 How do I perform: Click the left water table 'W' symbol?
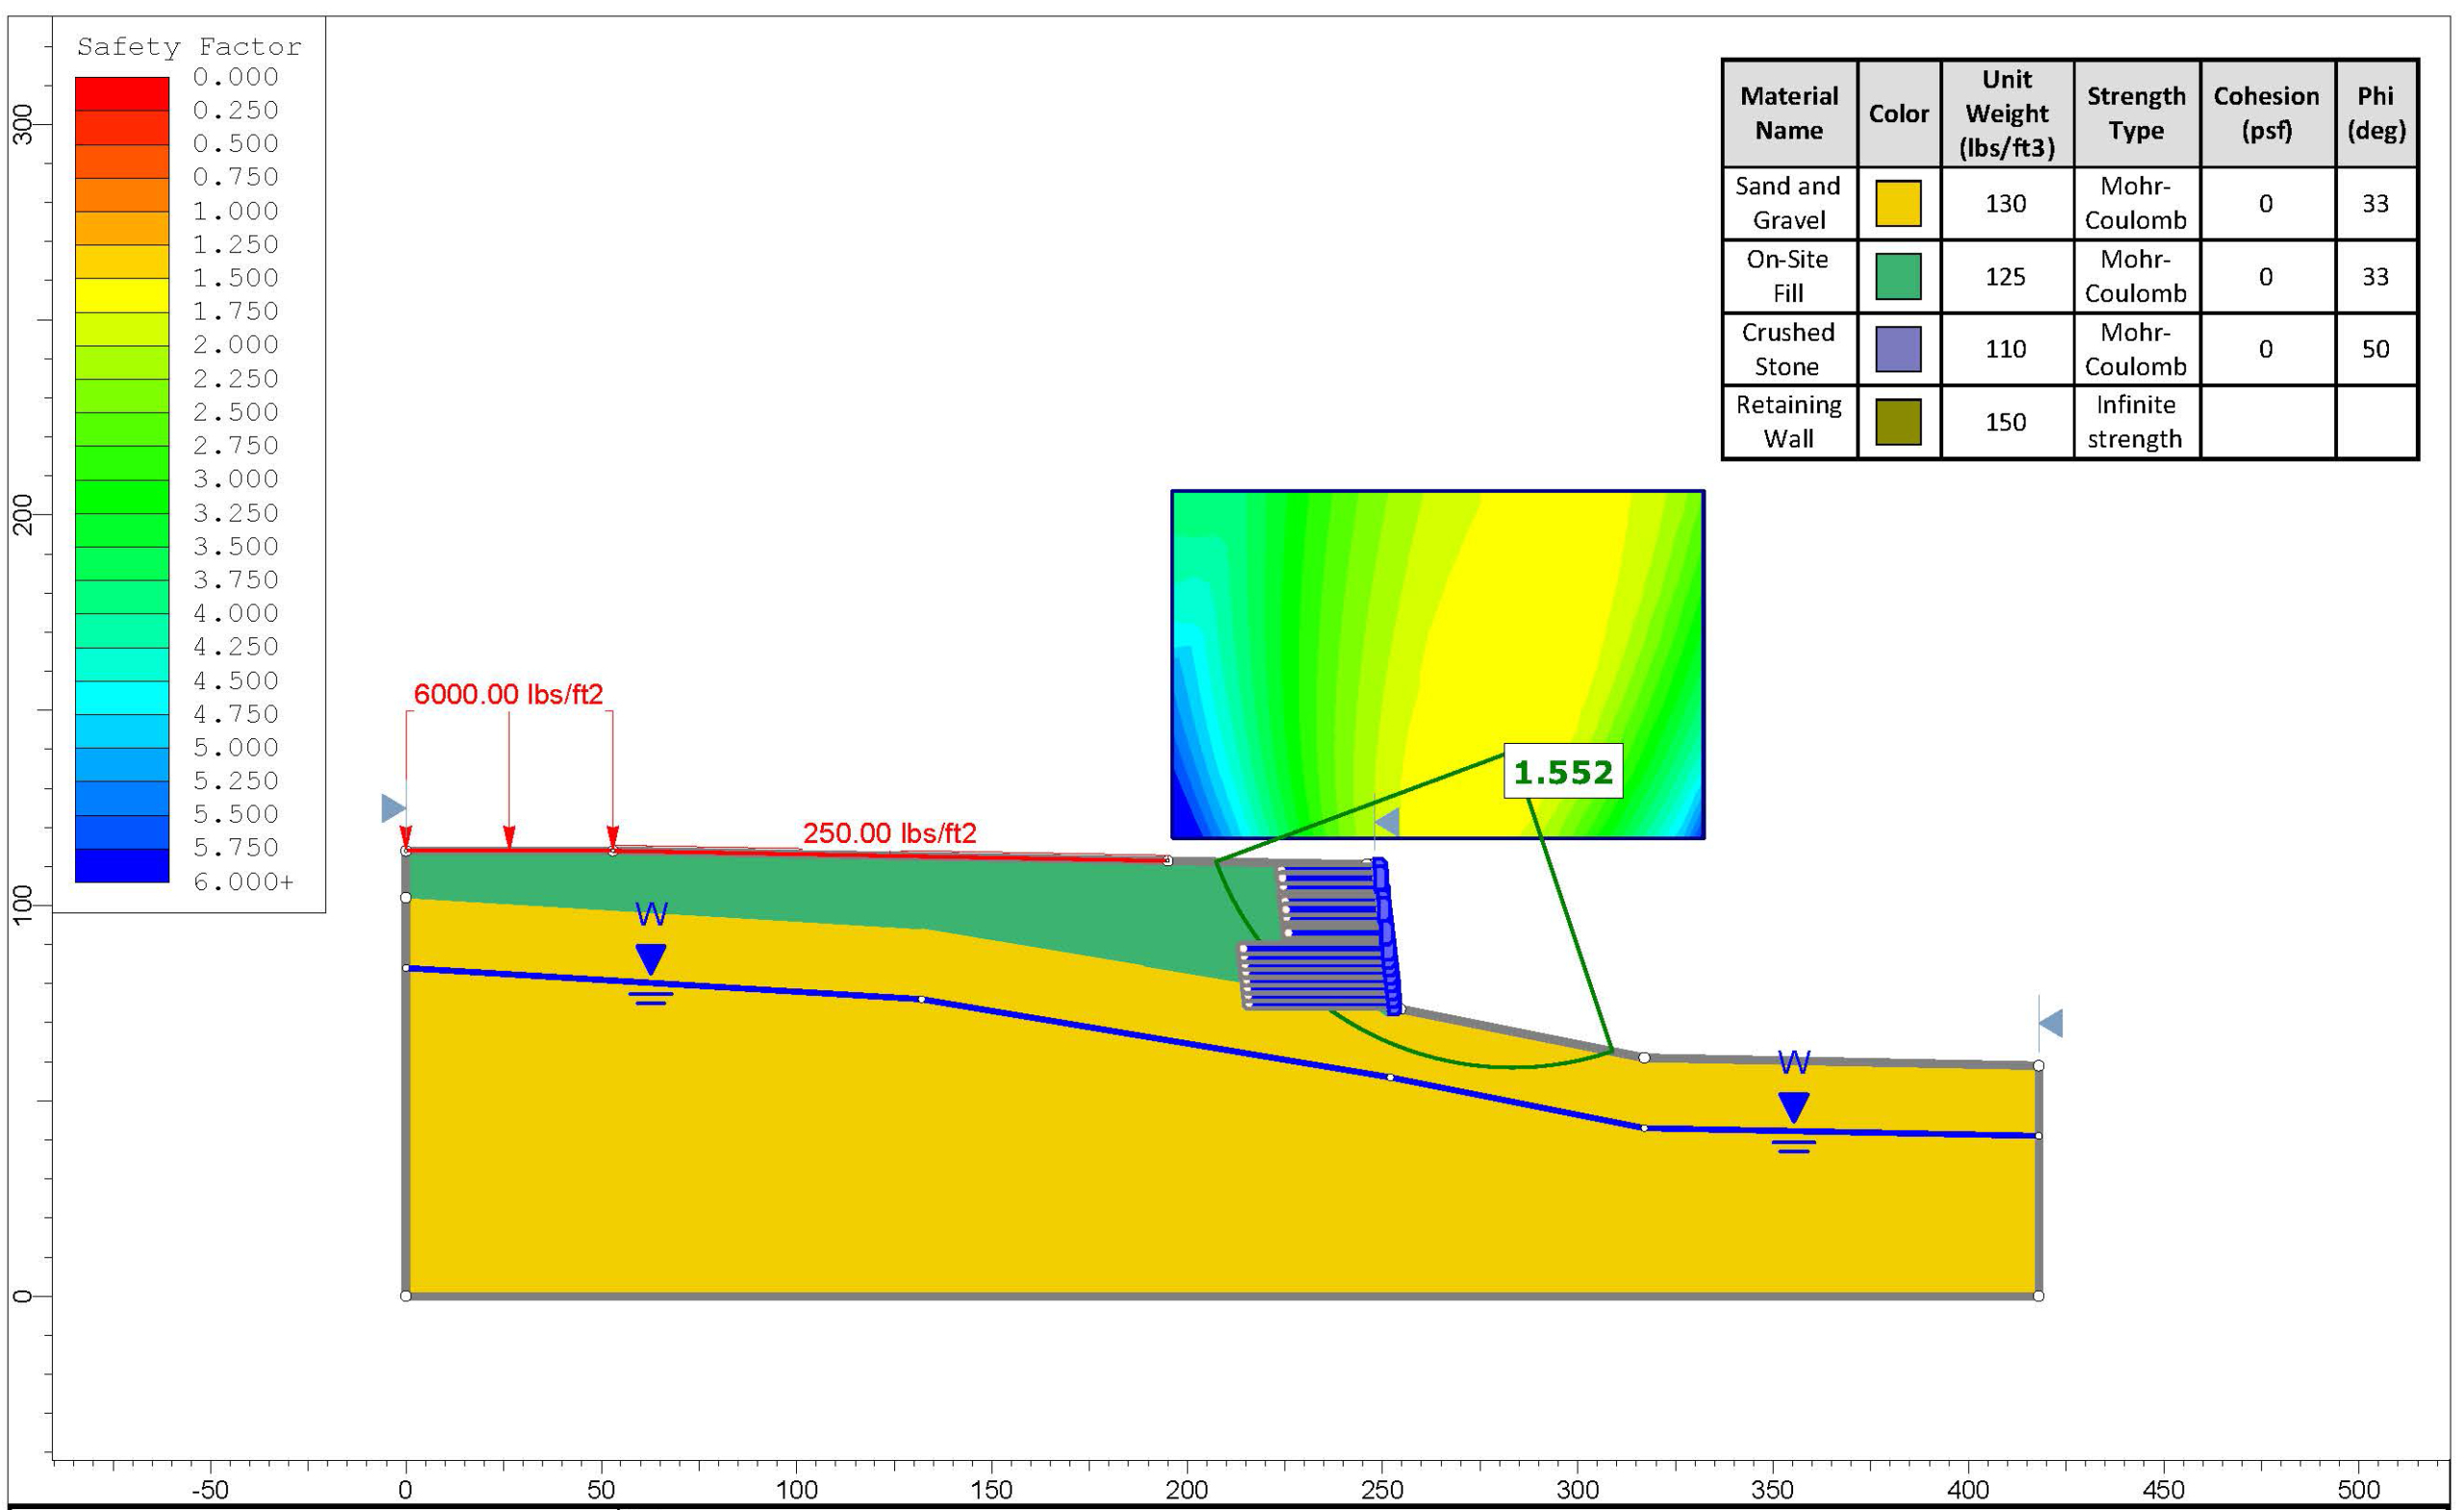(653, 913)
